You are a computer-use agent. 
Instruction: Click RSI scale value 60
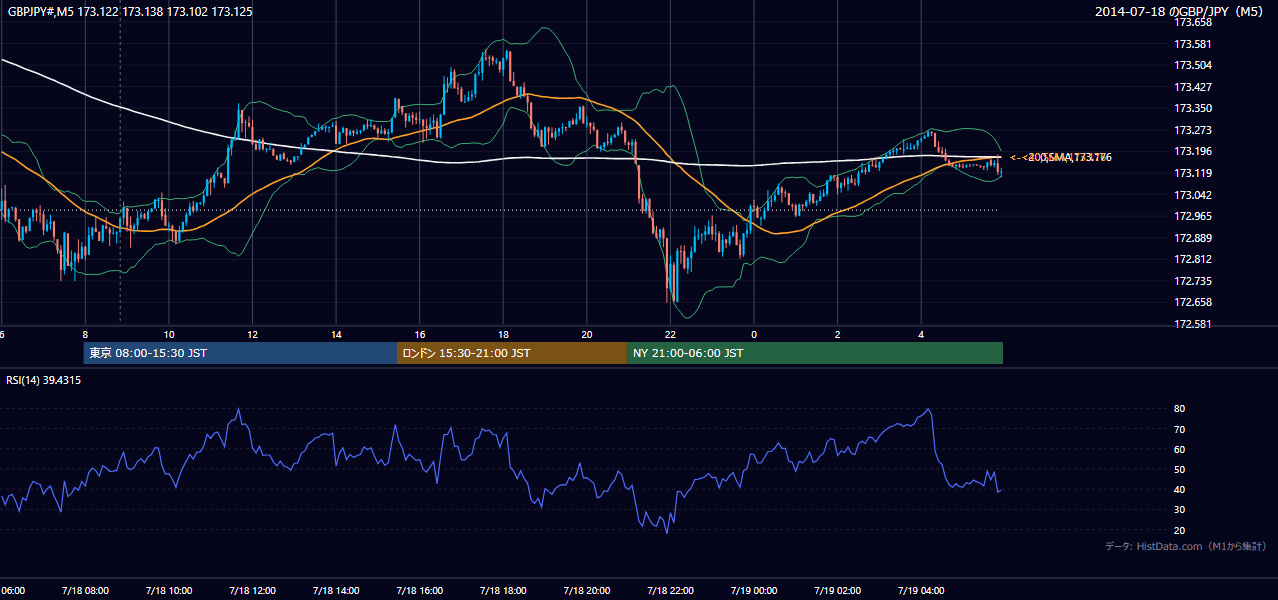click(x=1180, y=449)
